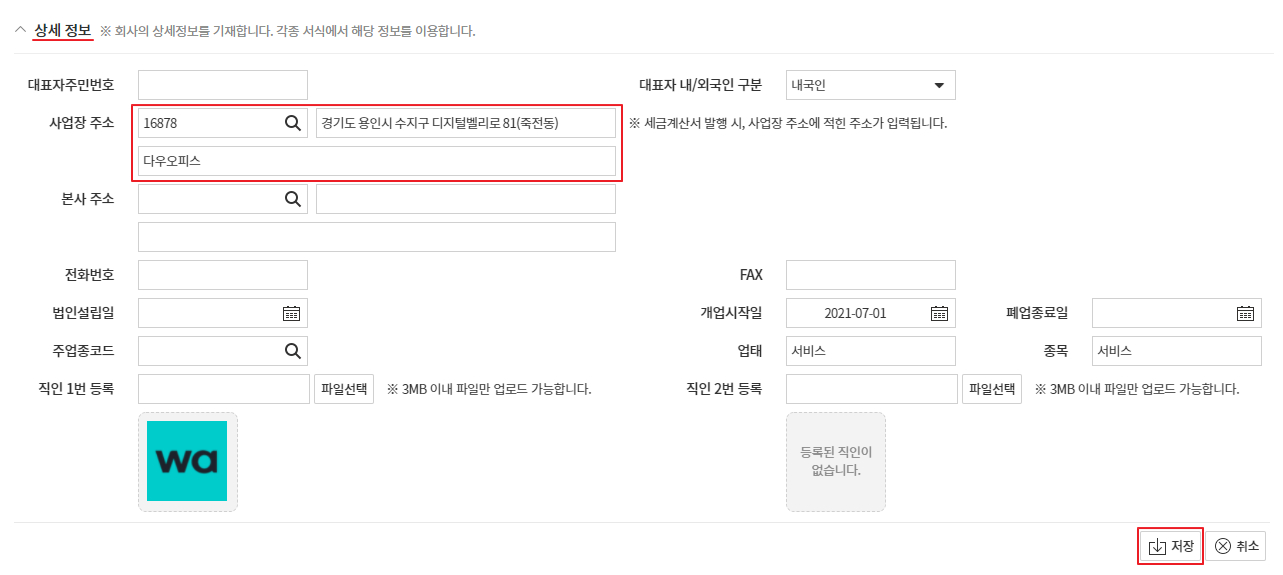The width and height of the screenshot is (1283, 575).
Task: Click the 상세 정보 section title
Action: click(63, 30)
